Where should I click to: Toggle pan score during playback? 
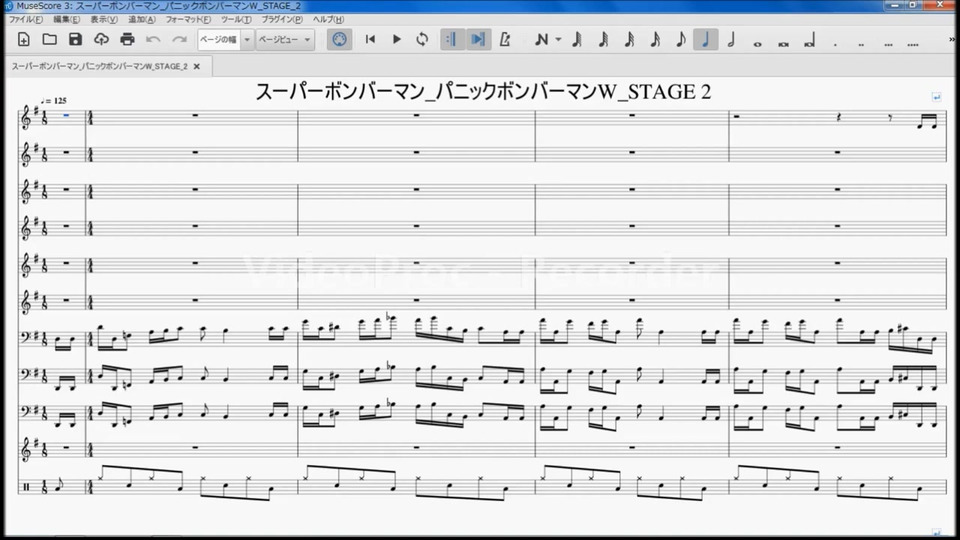tap(478, 40)
